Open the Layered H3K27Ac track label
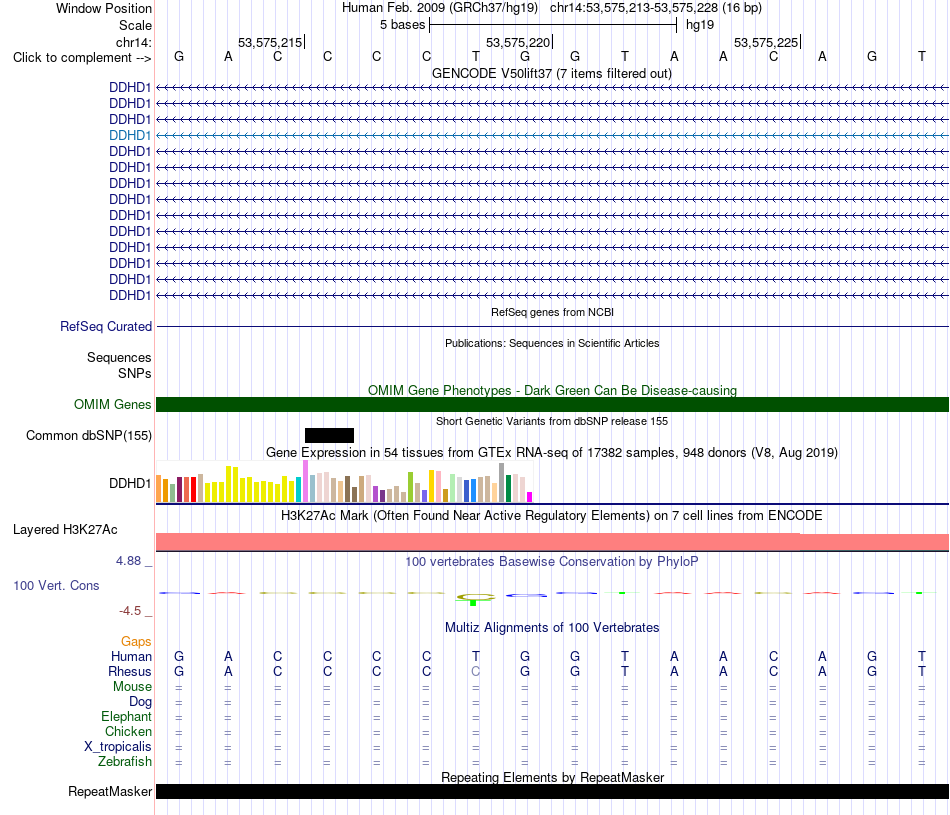950x815 pixels. (65, 530)
